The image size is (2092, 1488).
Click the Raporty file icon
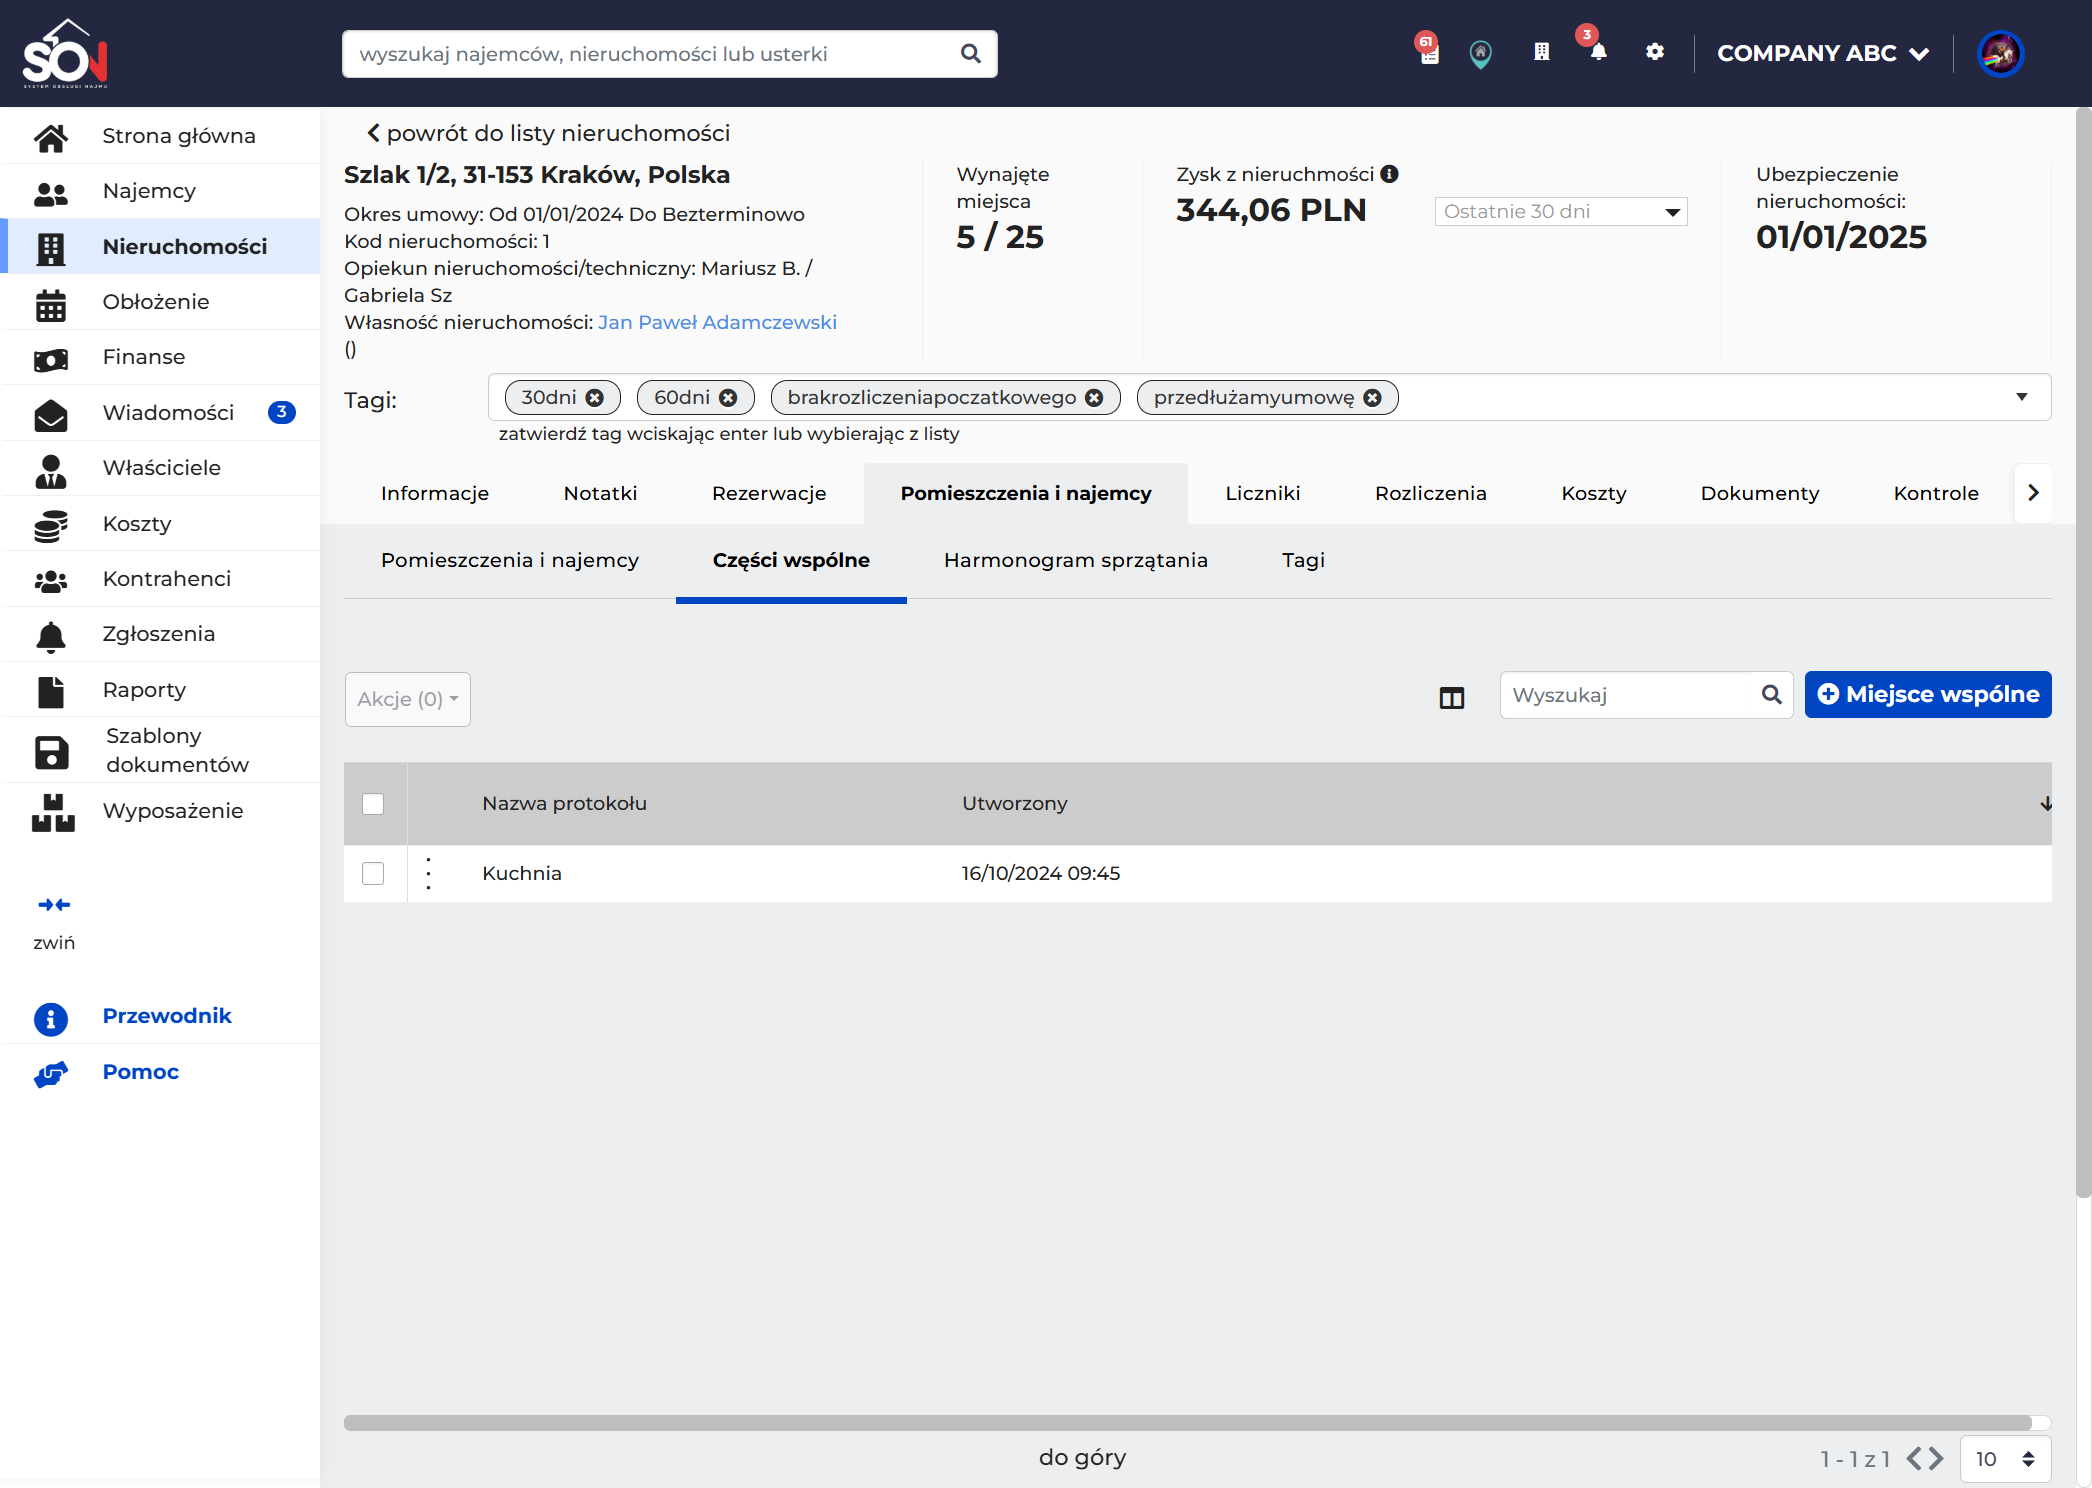(51, 691)
